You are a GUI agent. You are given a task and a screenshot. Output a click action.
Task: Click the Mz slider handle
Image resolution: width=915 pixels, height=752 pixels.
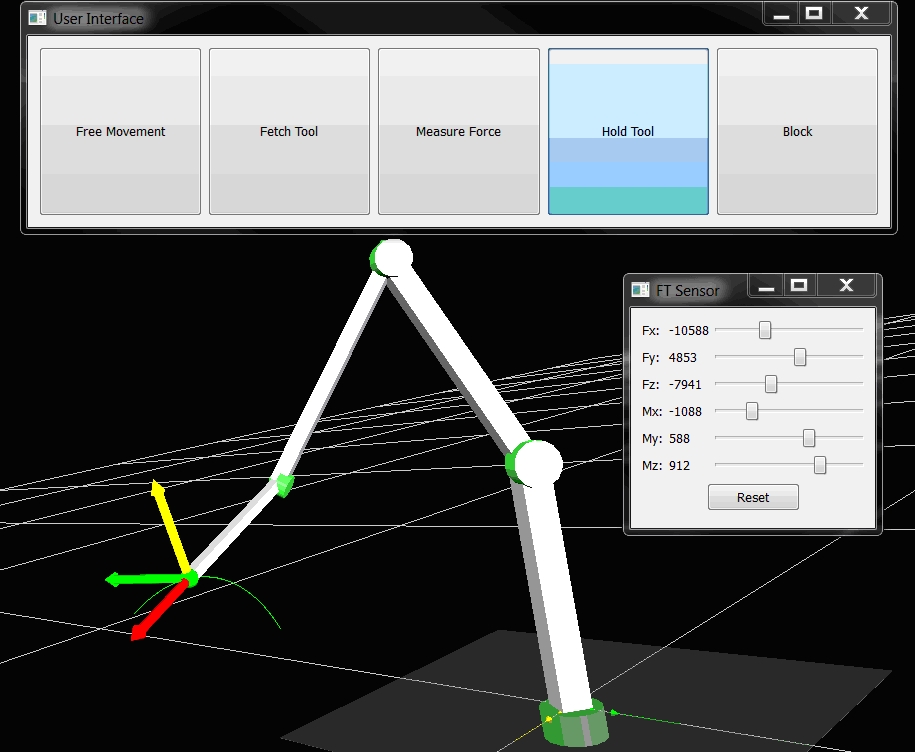[820, 465]
